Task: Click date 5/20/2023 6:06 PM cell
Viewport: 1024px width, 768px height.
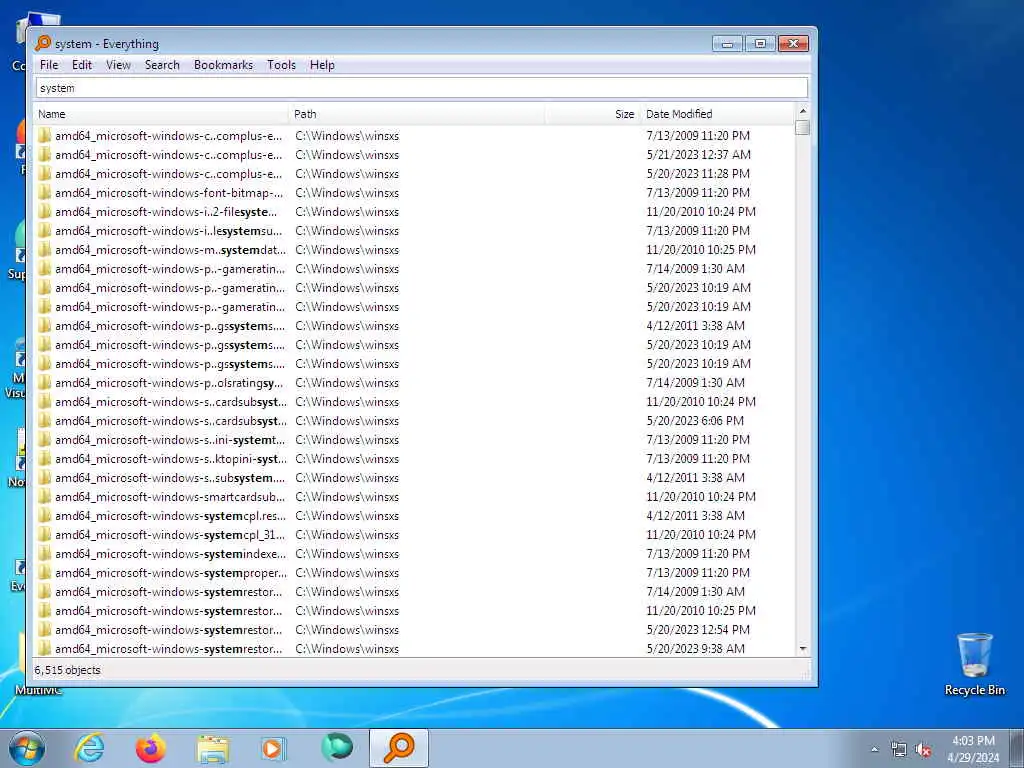Action: pos(695,421)
